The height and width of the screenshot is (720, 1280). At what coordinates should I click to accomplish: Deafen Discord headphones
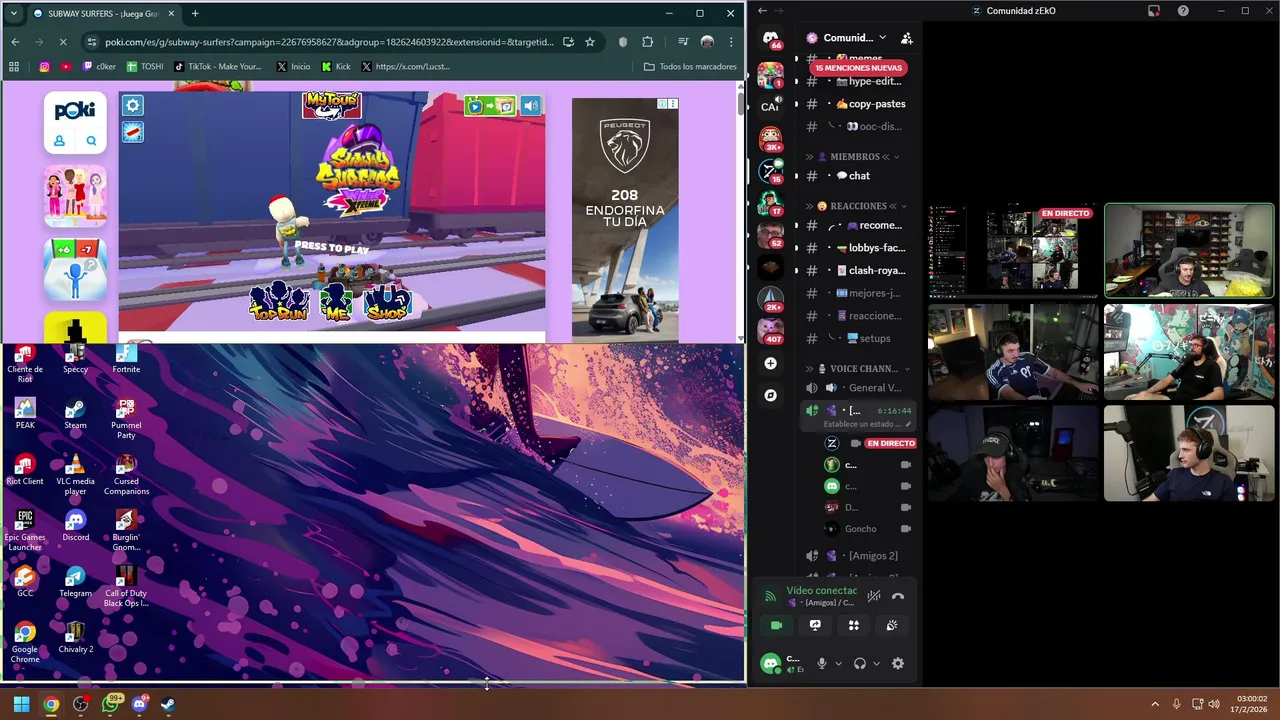click(860, 663)
